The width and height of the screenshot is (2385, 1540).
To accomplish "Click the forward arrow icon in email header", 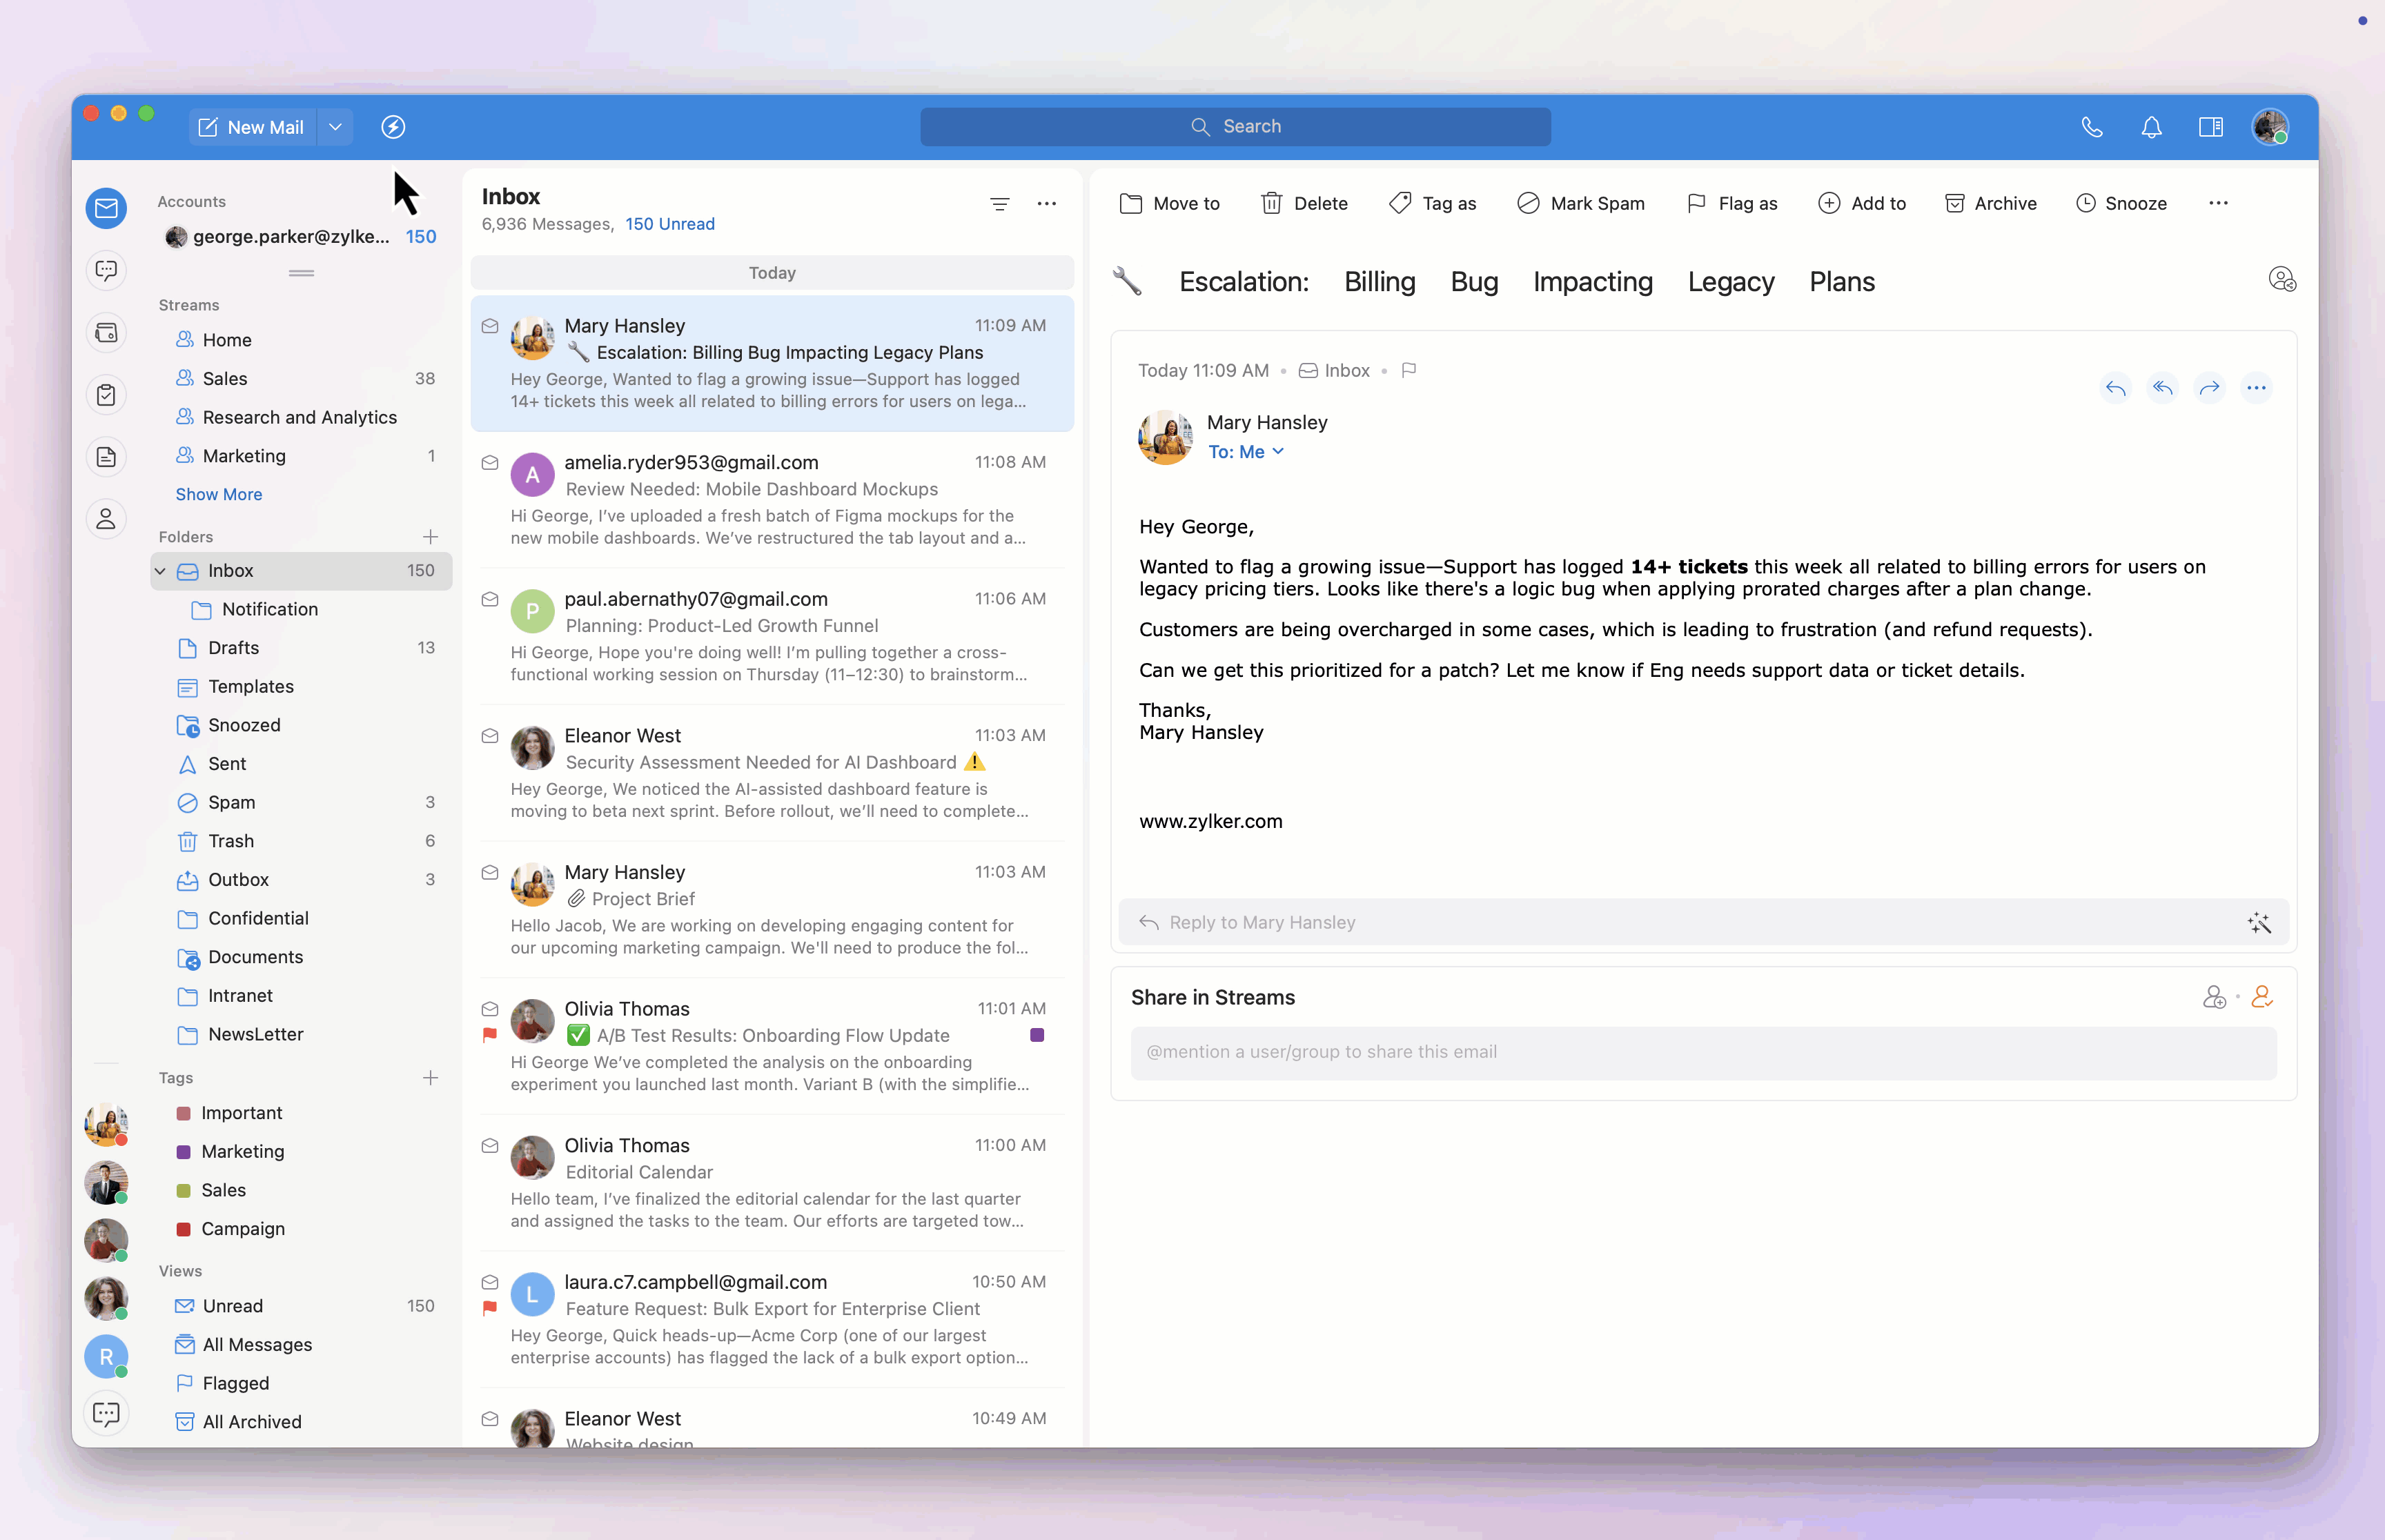I will point(2209,388).
